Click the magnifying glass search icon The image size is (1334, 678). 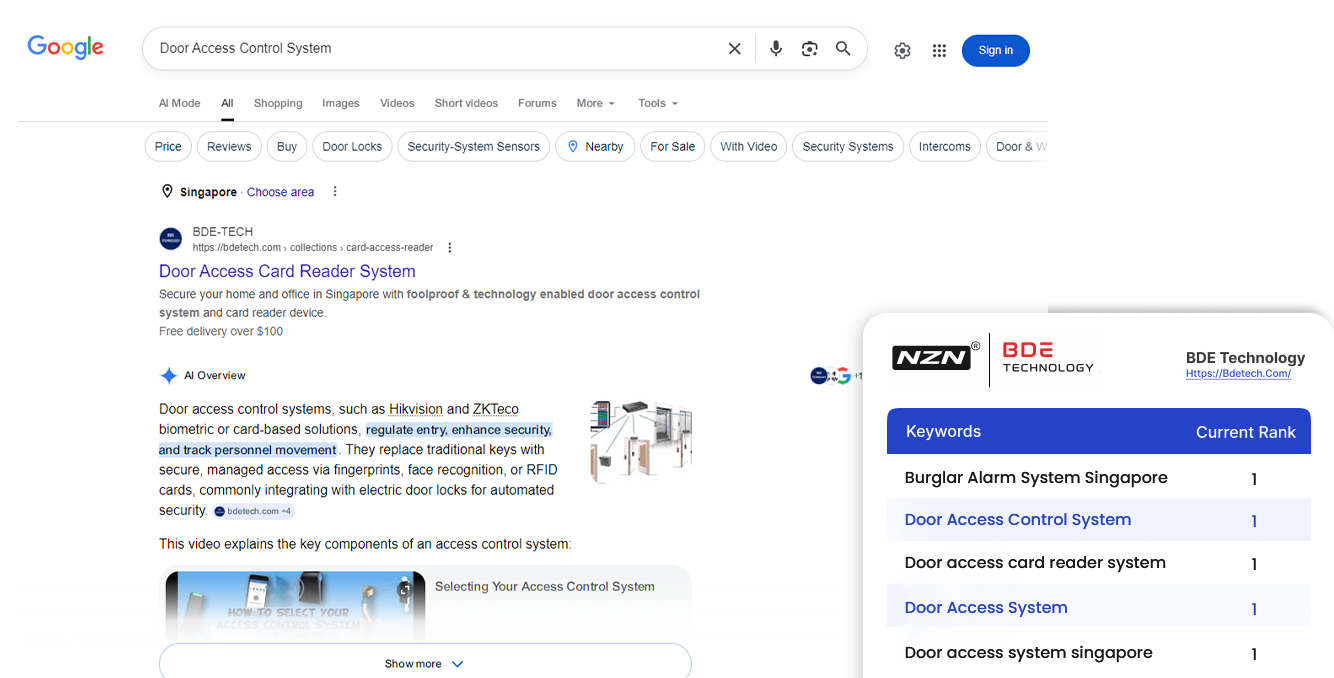[843, 48]
